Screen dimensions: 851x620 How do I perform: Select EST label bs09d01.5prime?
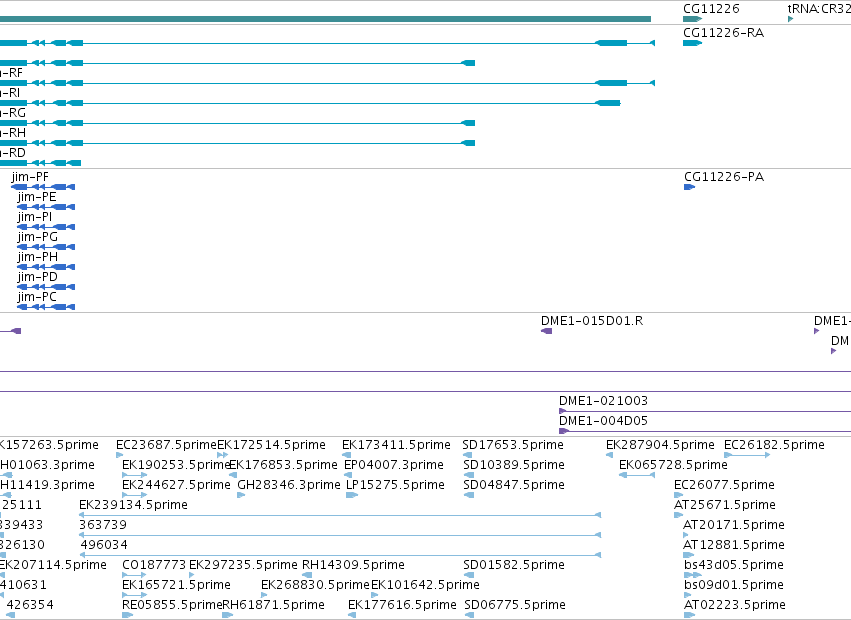(734, 585)
